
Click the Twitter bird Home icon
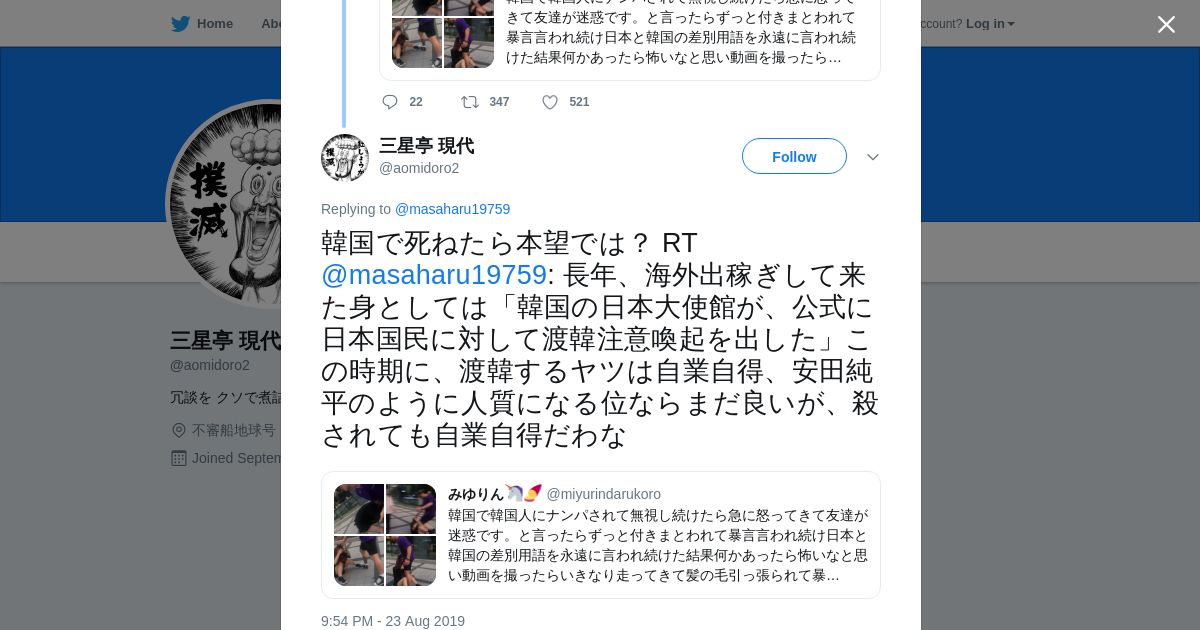click(180, 24)
